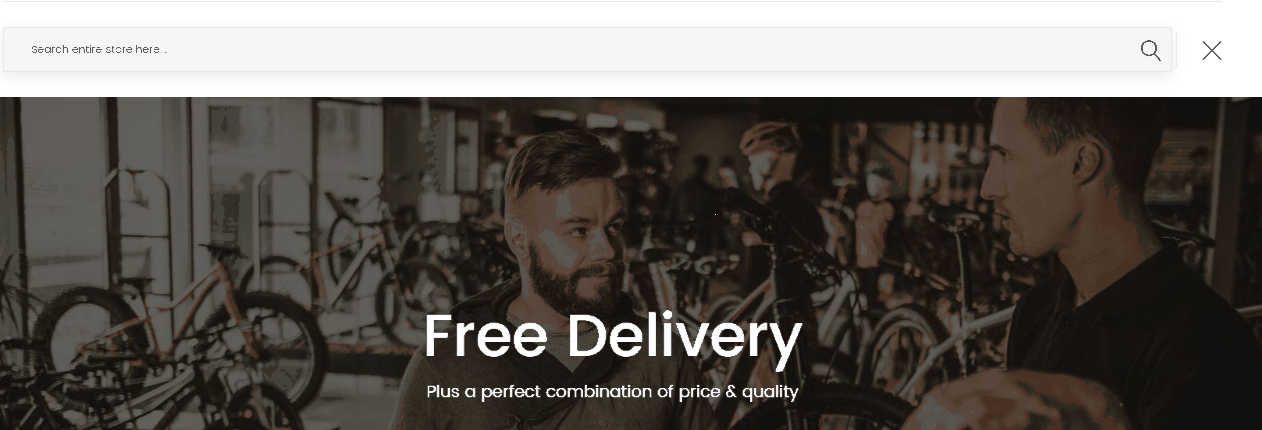Click the placeholder text inside the search box
The height and width of the screenshot is (430, 1262).
(x=98, y=49)
